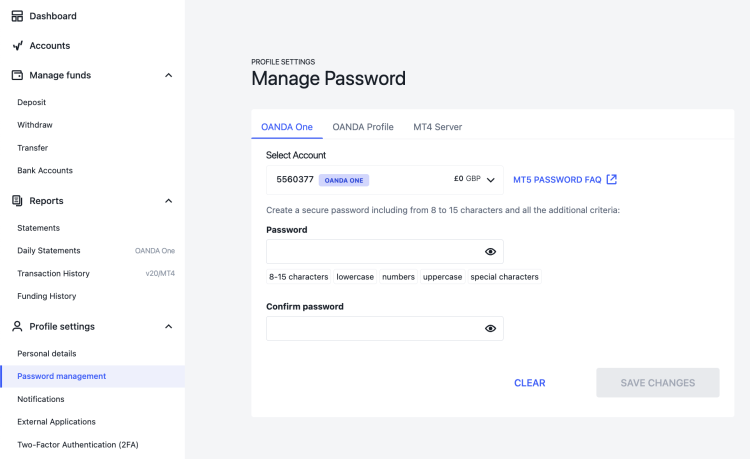
Task: Click the numbers criteria chip
Action: (x=398, y=277)
